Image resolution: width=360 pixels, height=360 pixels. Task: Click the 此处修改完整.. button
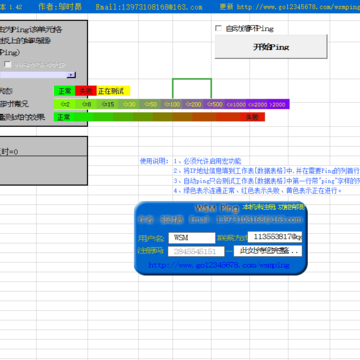click(x=268, y=251)
